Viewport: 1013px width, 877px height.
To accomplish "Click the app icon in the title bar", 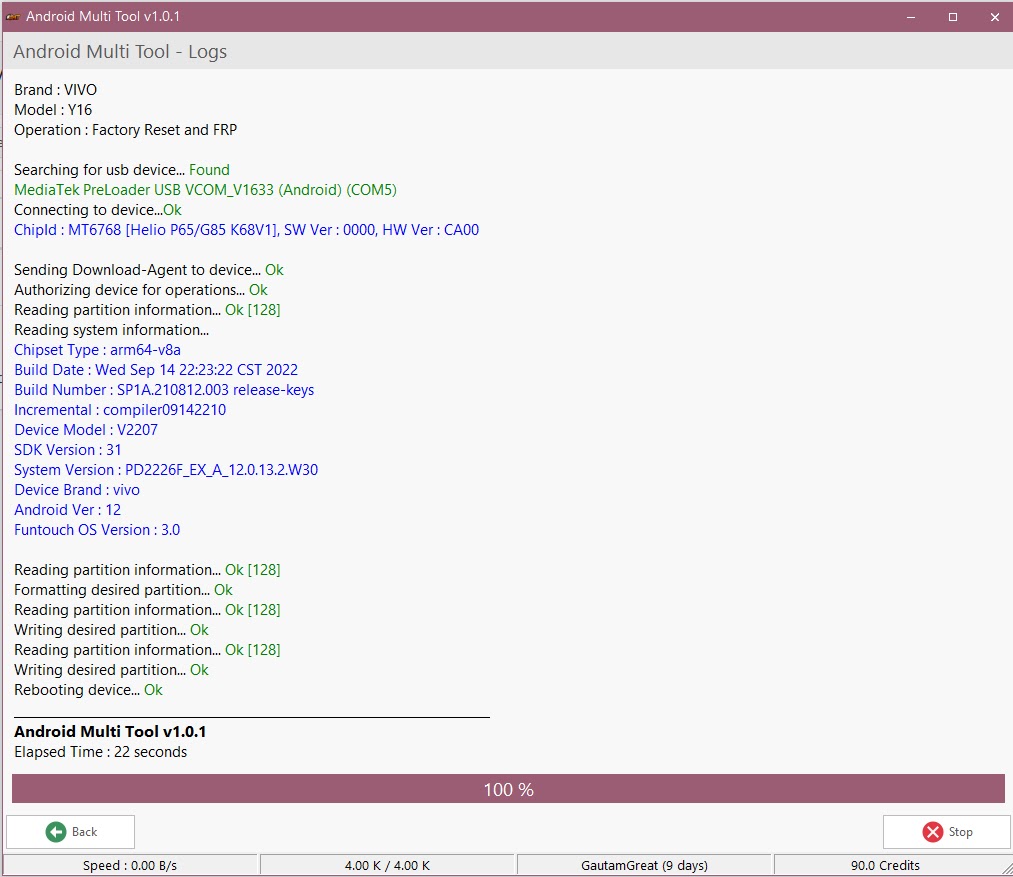I will pyautogui.click(x=13, y=17).
